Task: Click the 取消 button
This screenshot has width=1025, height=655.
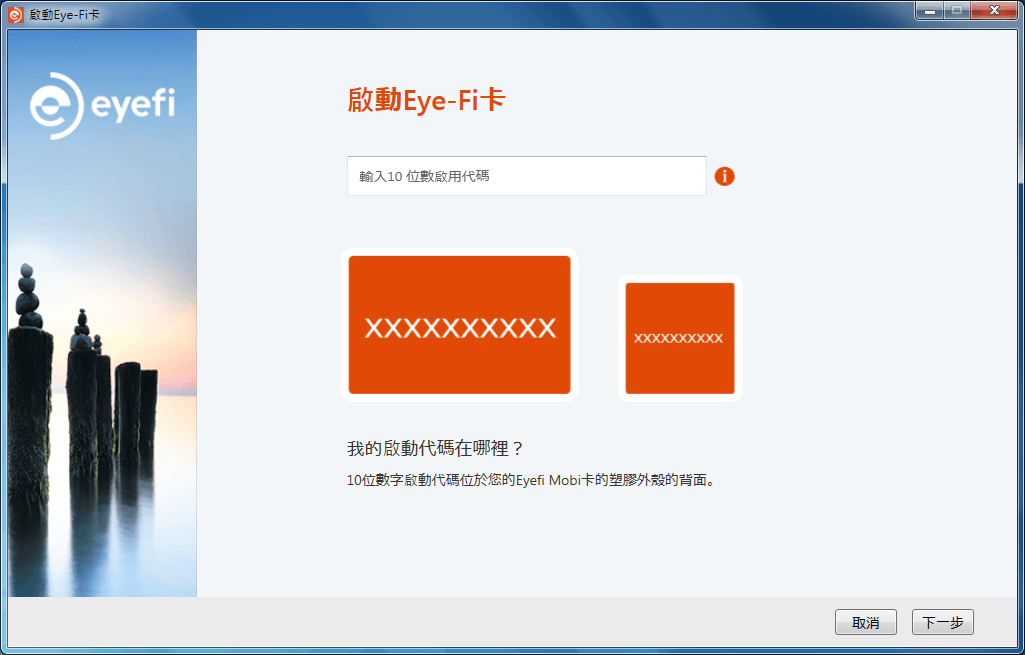Action: tap(865, 621)
